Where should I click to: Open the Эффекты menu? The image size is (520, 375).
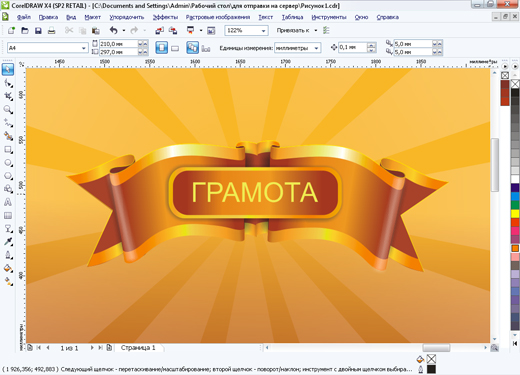pyautogui.click(x=165, y=17)
